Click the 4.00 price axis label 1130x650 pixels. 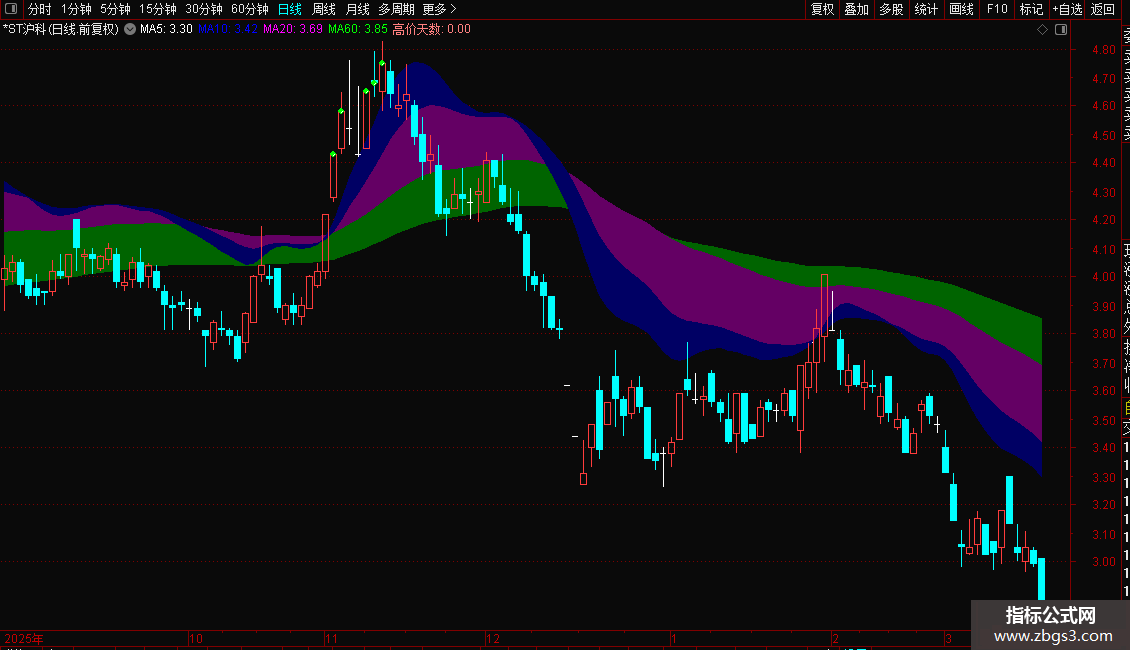[x=1103, y=277]
